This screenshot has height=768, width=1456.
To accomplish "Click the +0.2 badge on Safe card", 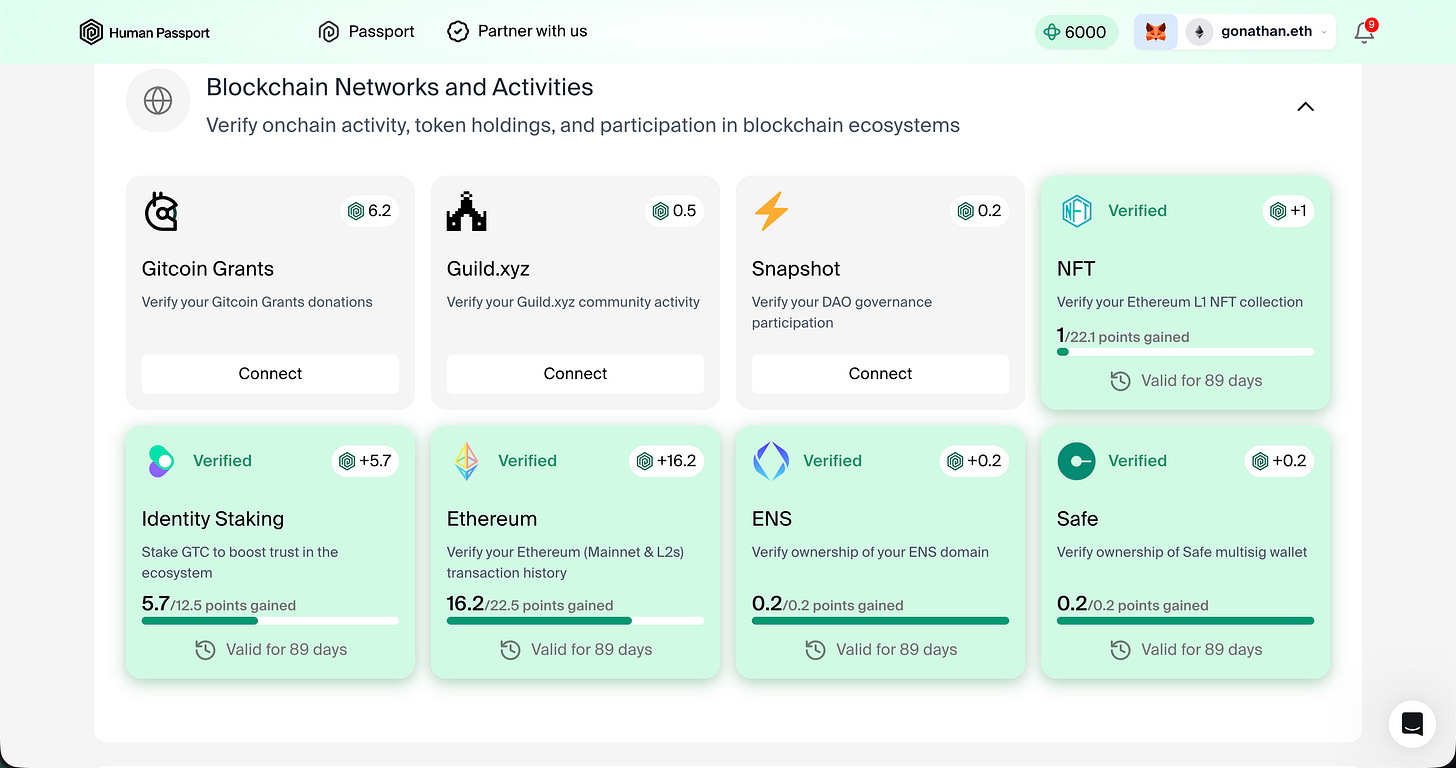I will [x=1280, y=461].
